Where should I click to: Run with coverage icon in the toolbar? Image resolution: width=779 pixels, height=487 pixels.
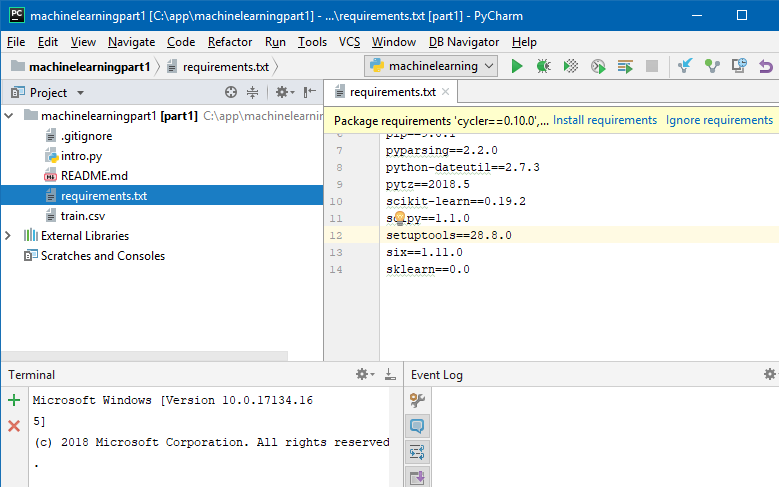tap(571, 66)
